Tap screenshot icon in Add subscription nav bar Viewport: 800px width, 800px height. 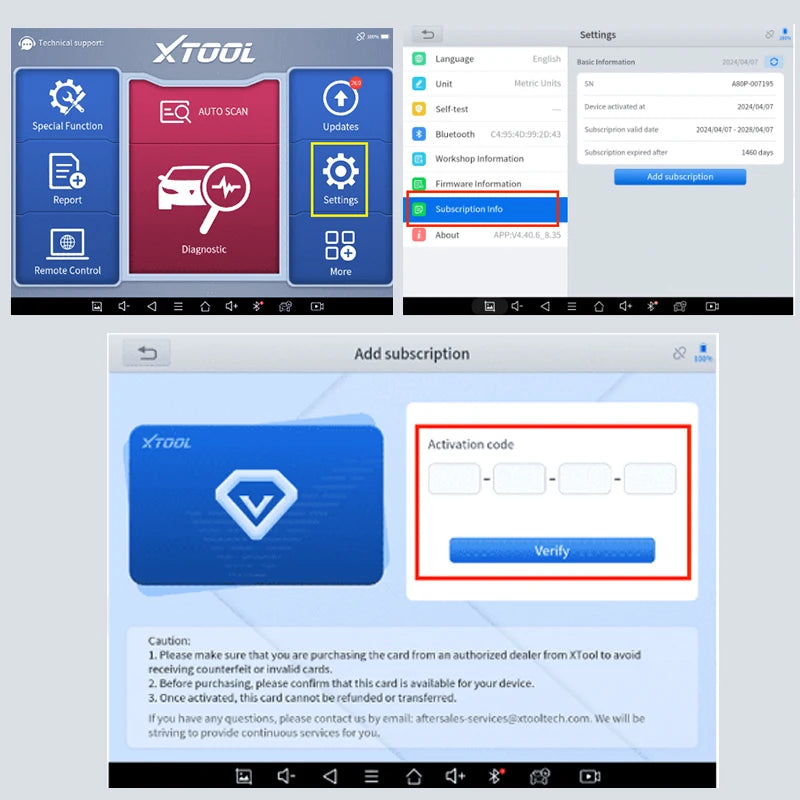point(244,776)
